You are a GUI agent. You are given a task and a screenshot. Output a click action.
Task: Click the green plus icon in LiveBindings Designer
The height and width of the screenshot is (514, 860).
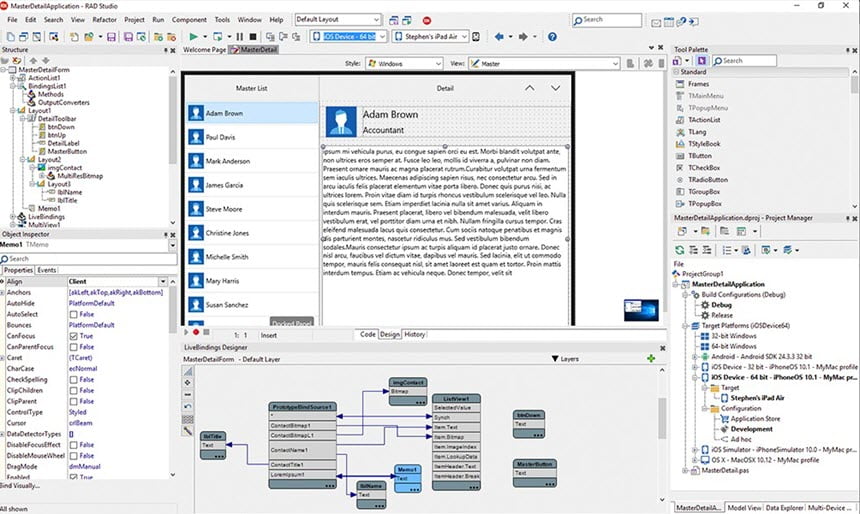[x=651, y=358]
